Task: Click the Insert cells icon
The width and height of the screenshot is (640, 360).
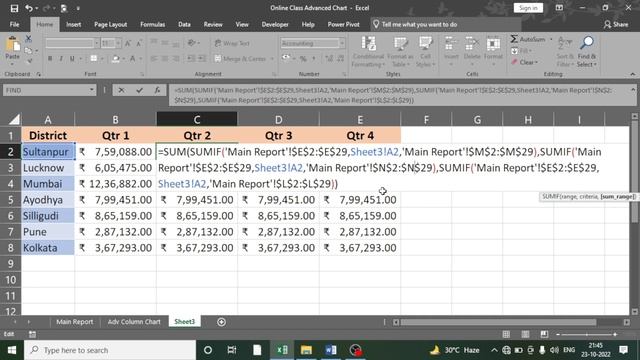Action: (451, 44)
